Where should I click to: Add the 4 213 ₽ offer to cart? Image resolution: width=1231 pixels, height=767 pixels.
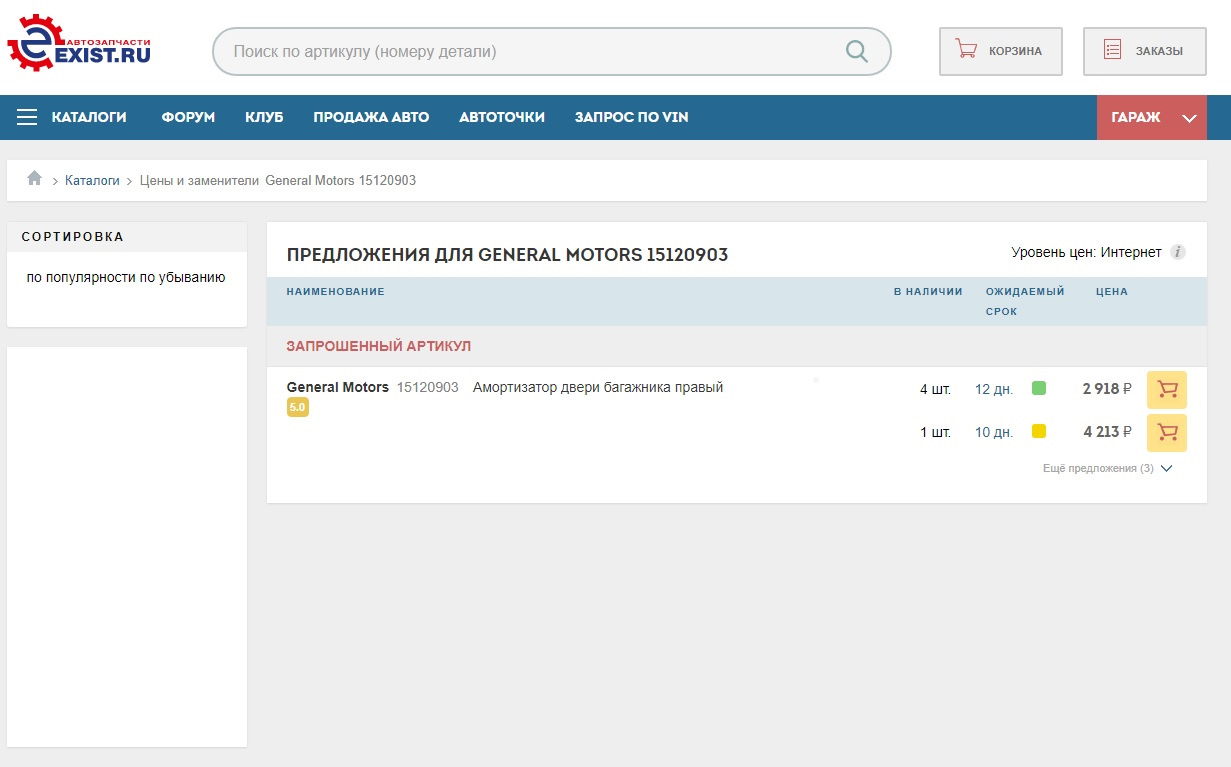click(1167, 433)
